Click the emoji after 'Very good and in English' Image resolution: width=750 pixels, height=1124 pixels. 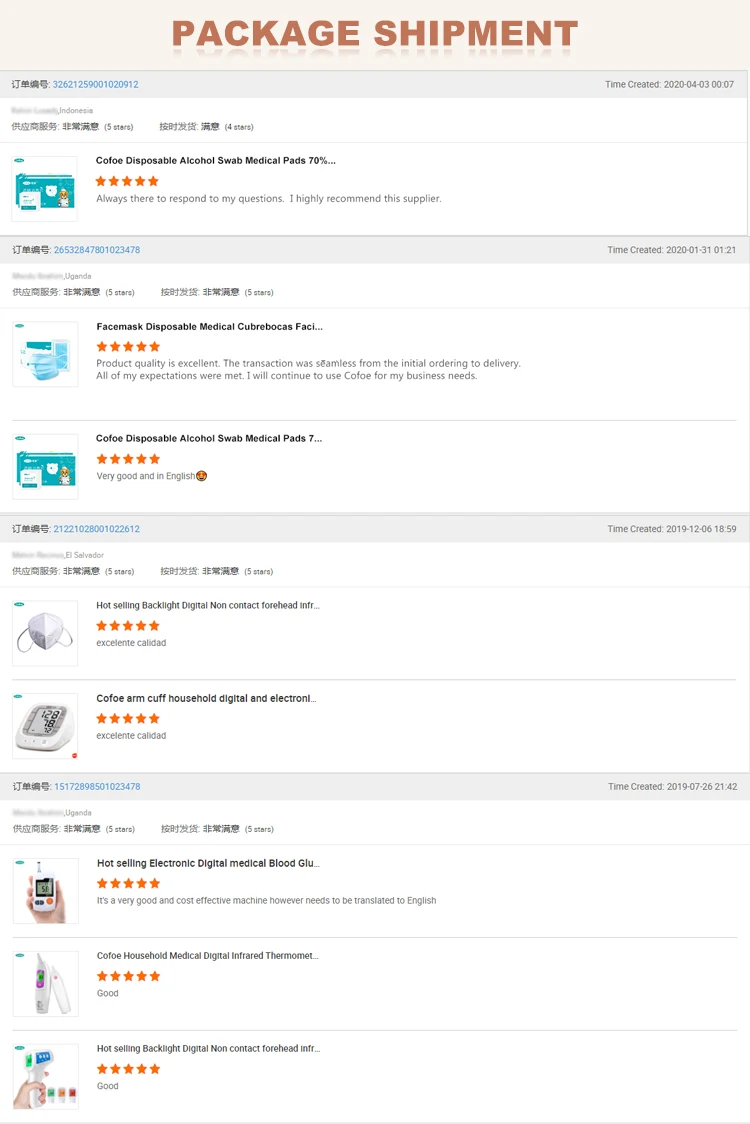coord(201,476)
